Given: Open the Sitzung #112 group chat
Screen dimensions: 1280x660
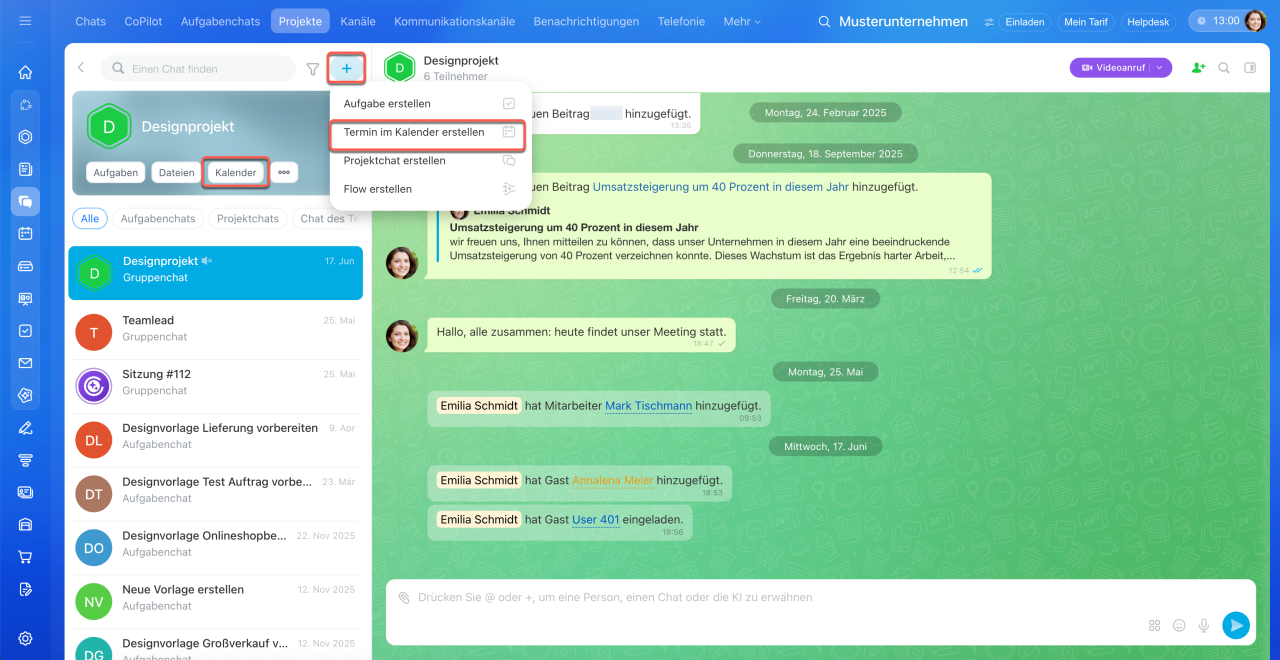Looking at the screenshot, I should (215, 383).
